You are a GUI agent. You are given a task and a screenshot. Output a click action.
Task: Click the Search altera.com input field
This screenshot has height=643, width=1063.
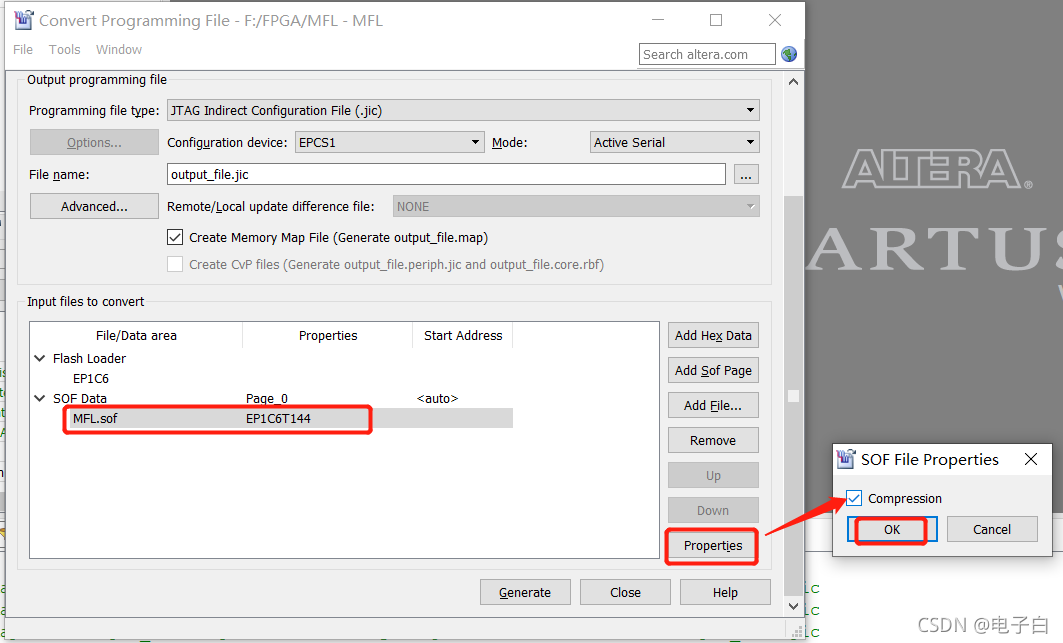tap(706, 54)
